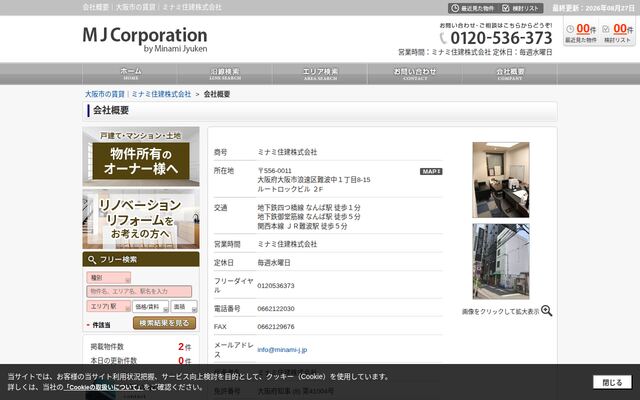Click the MAP button beside the address
640x400 pixels.
[431, 171]
